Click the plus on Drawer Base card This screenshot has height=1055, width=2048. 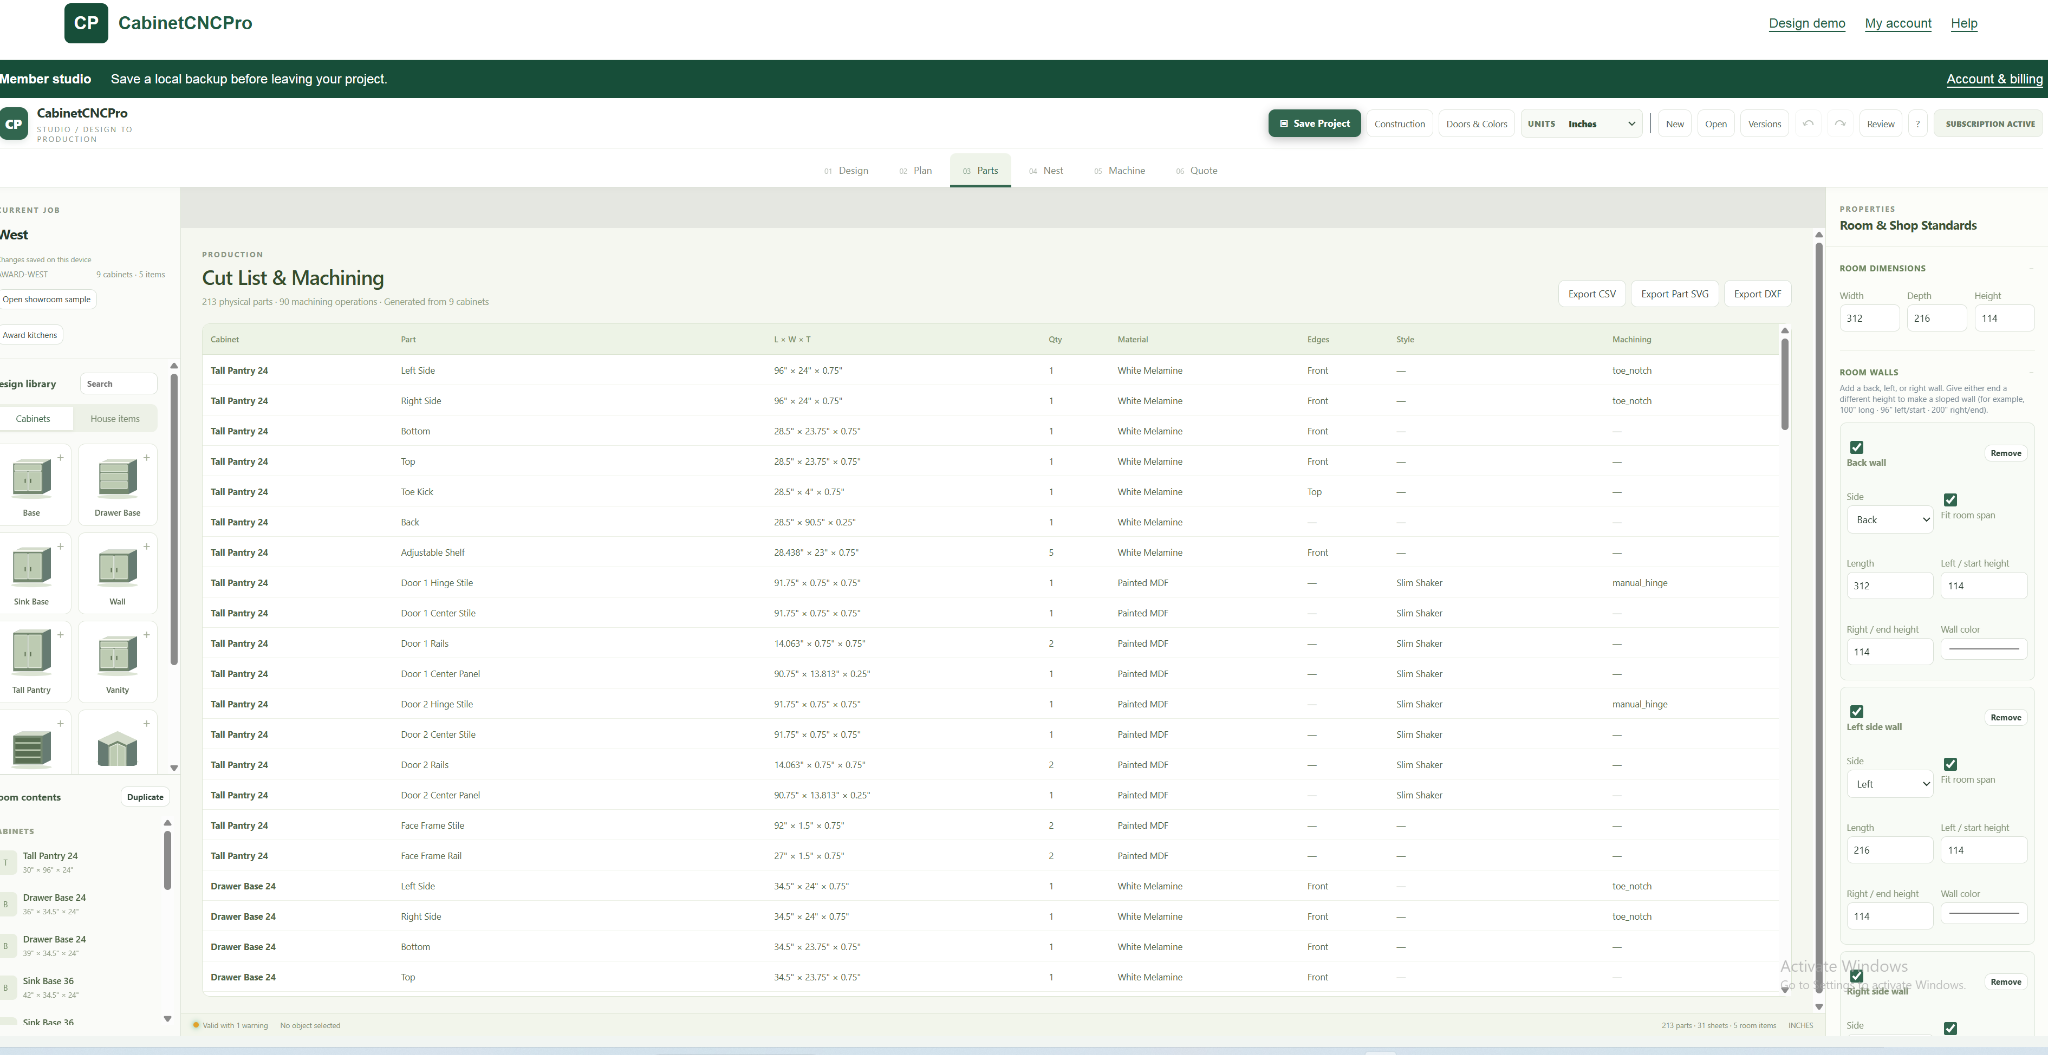(x=146, y=458)
